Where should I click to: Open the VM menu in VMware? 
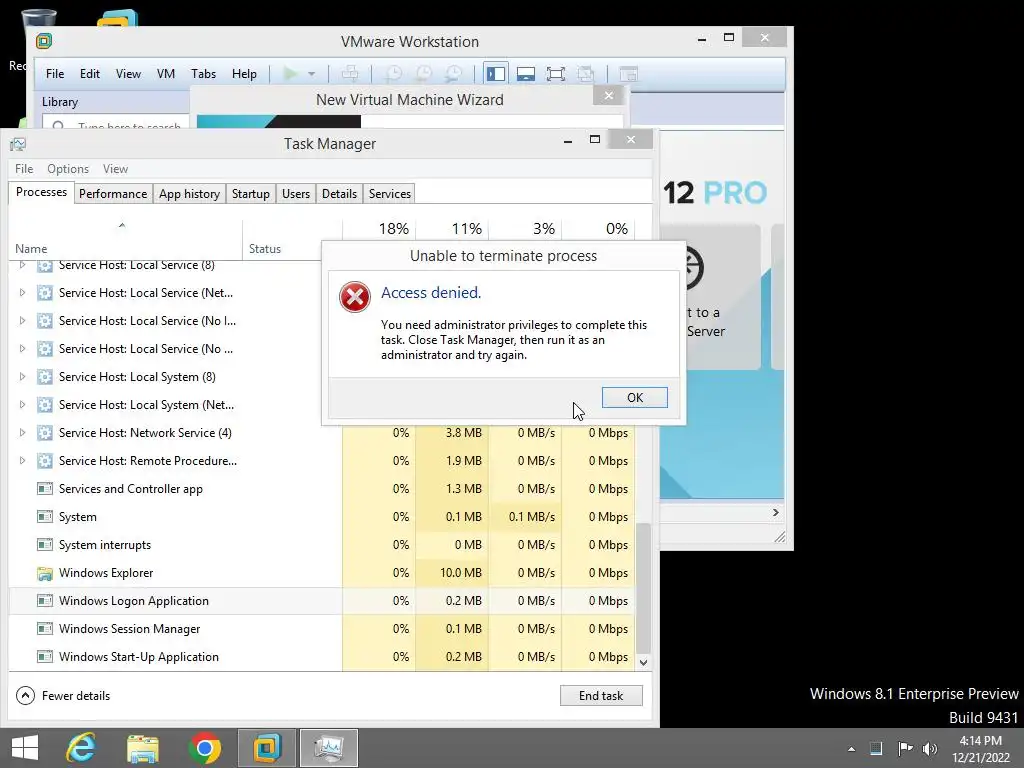pyautogui.click(x=166, y=74)
